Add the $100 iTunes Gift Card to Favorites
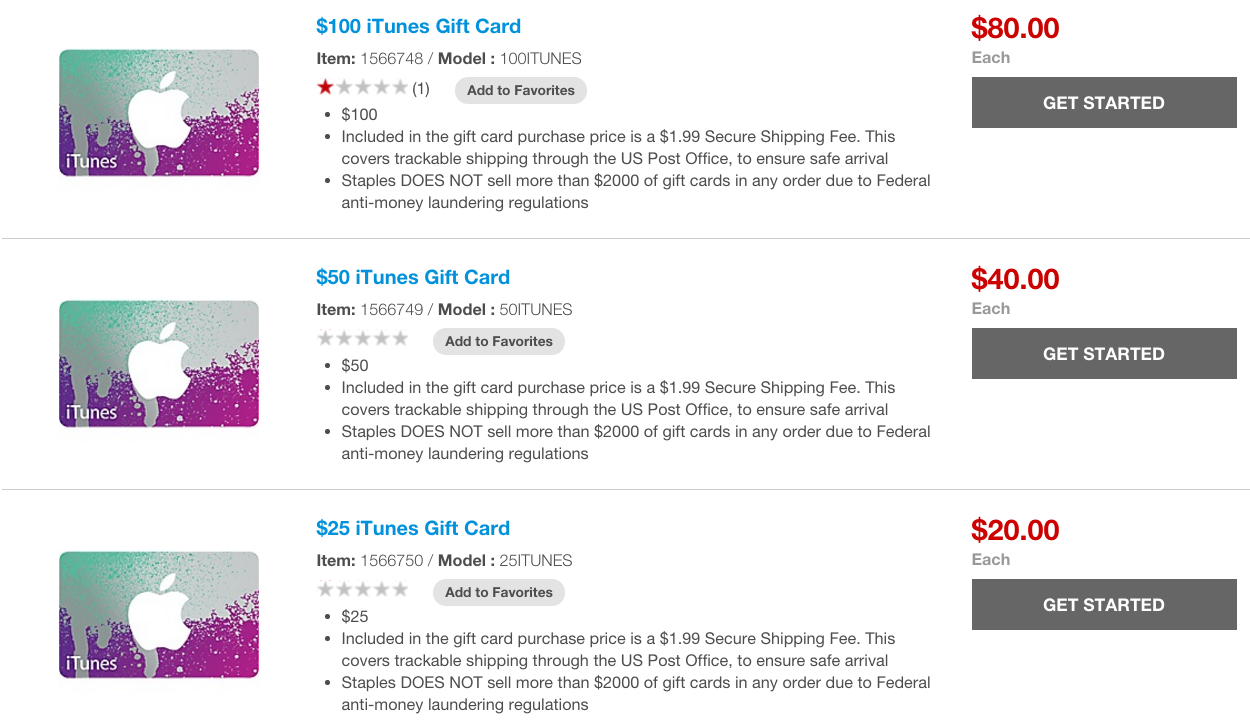 520,90
